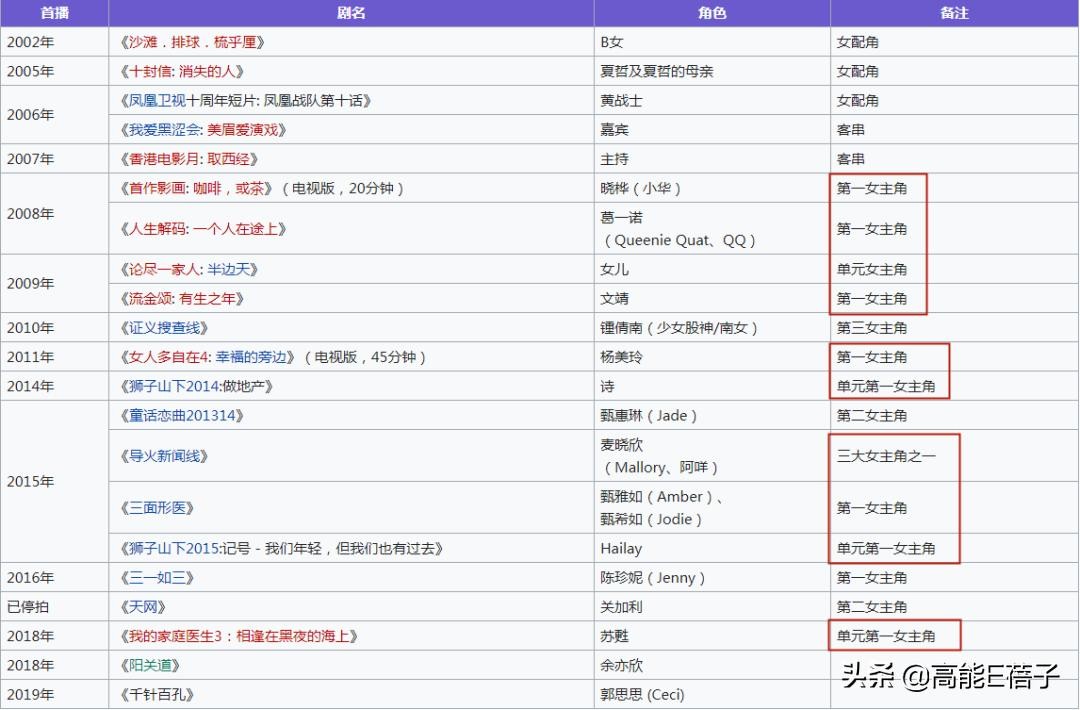
Task: Open the 天网 link
Action: coord(142,607)
